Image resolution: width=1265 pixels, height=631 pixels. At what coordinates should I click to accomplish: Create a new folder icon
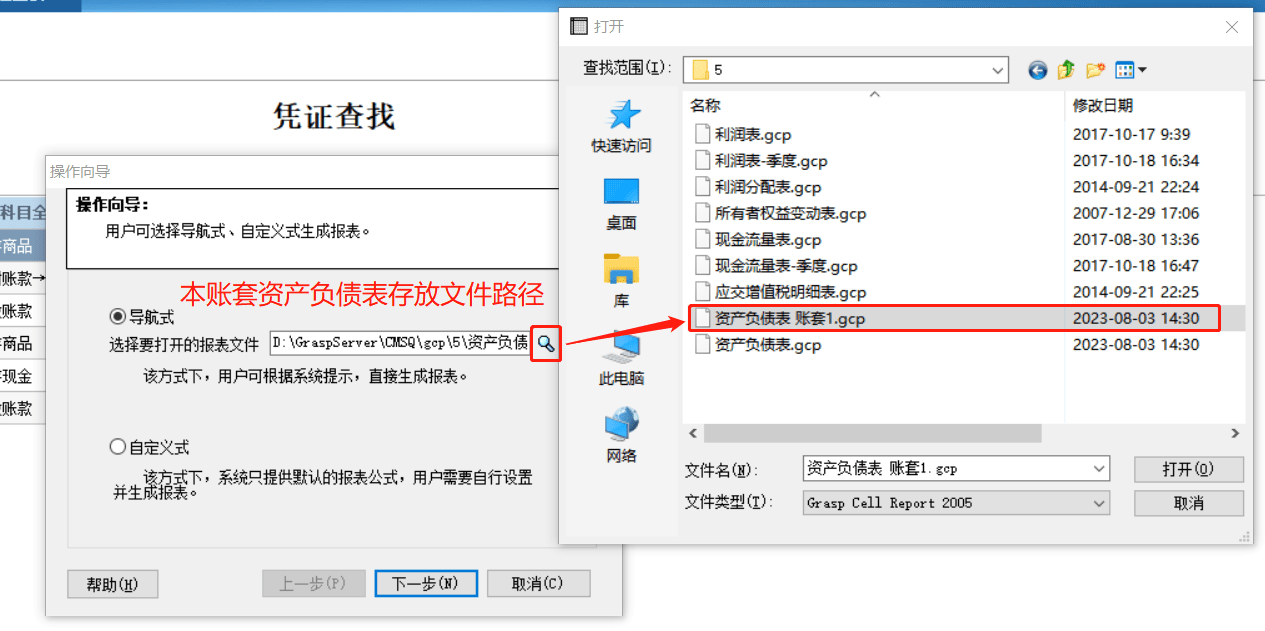tap(1095, 70)
